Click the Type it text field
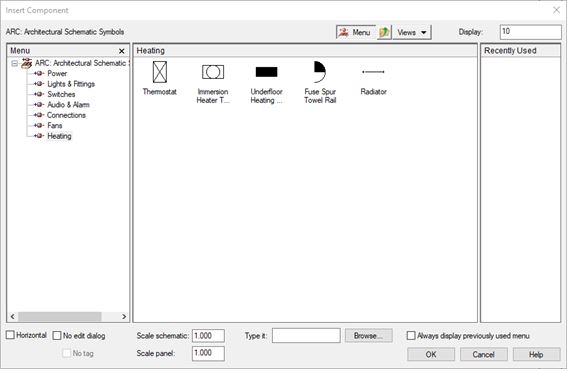 (306, 335)
